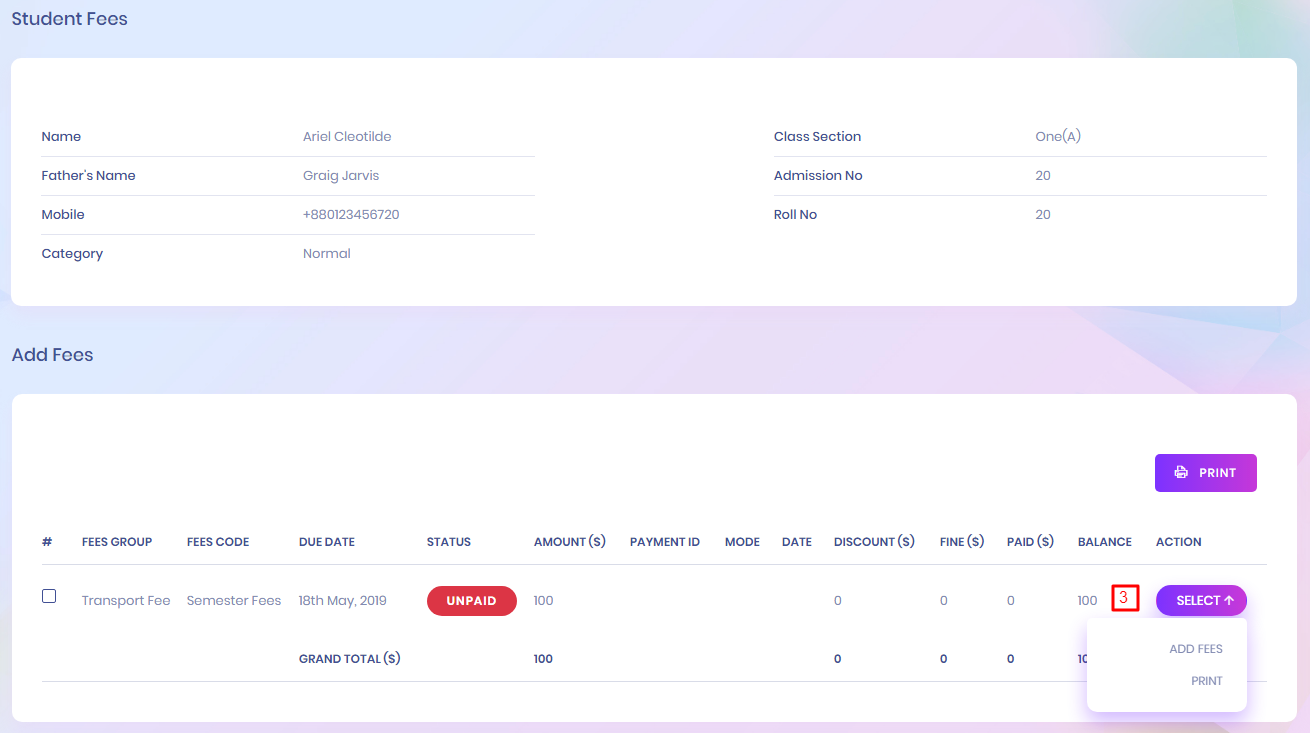The image size is (1310, 733).
Task: Choose PRINT from the action dropdown menu
Action: coord(1206,681)
